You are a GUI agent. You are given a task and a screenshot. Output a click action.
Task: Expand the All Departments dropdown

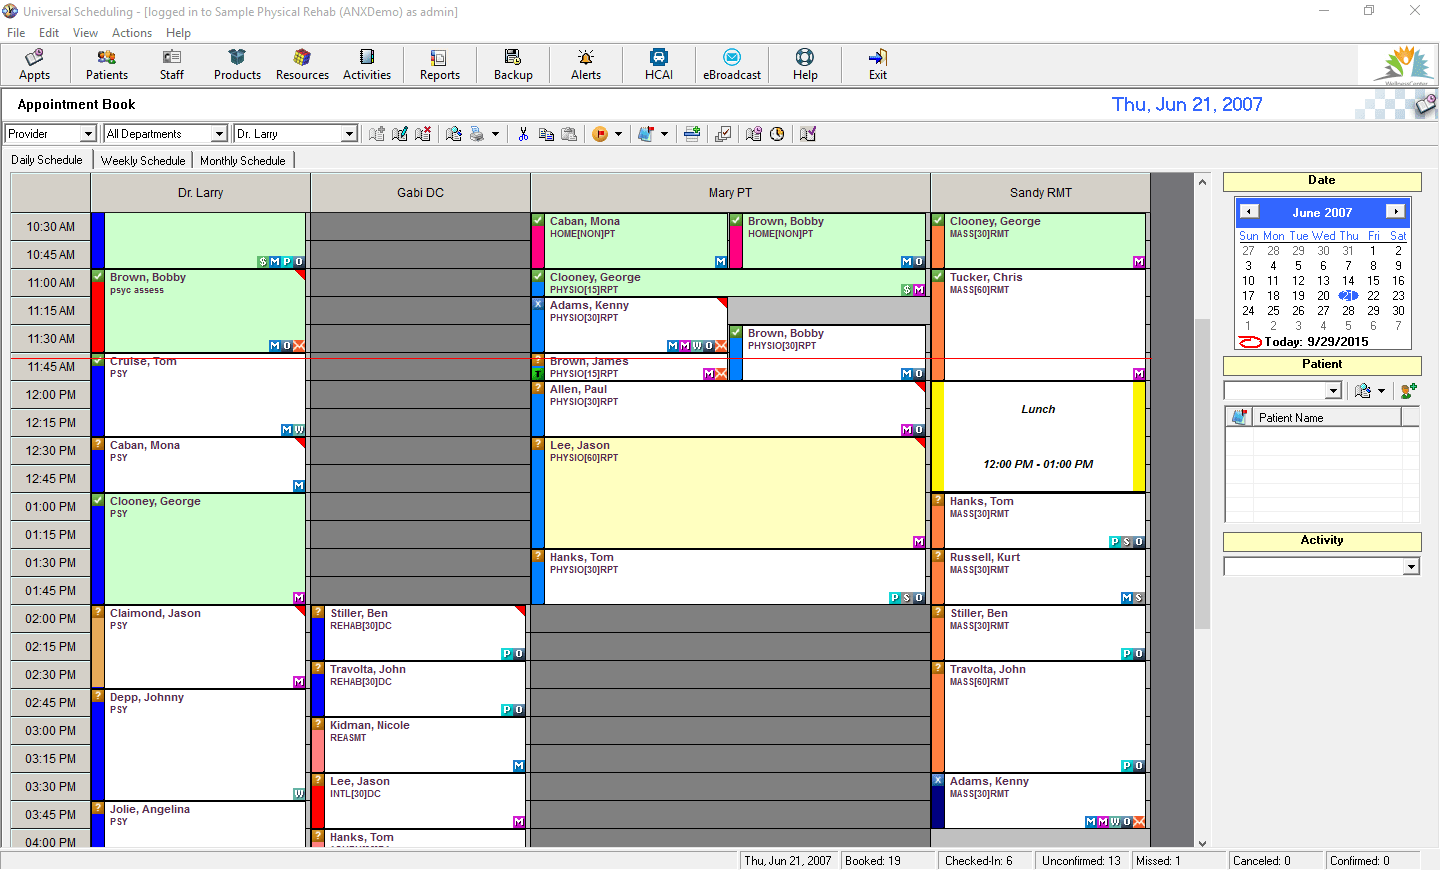pos(220,134)
